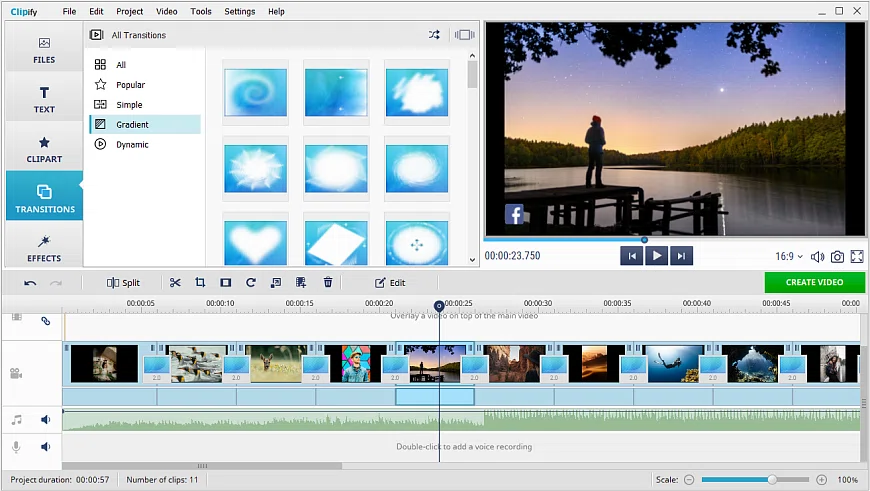Viewport: 870px width, 491px height.
Task: Choose the diamond-shaped transition thumbnail
Action: click(x=336, y=242)
